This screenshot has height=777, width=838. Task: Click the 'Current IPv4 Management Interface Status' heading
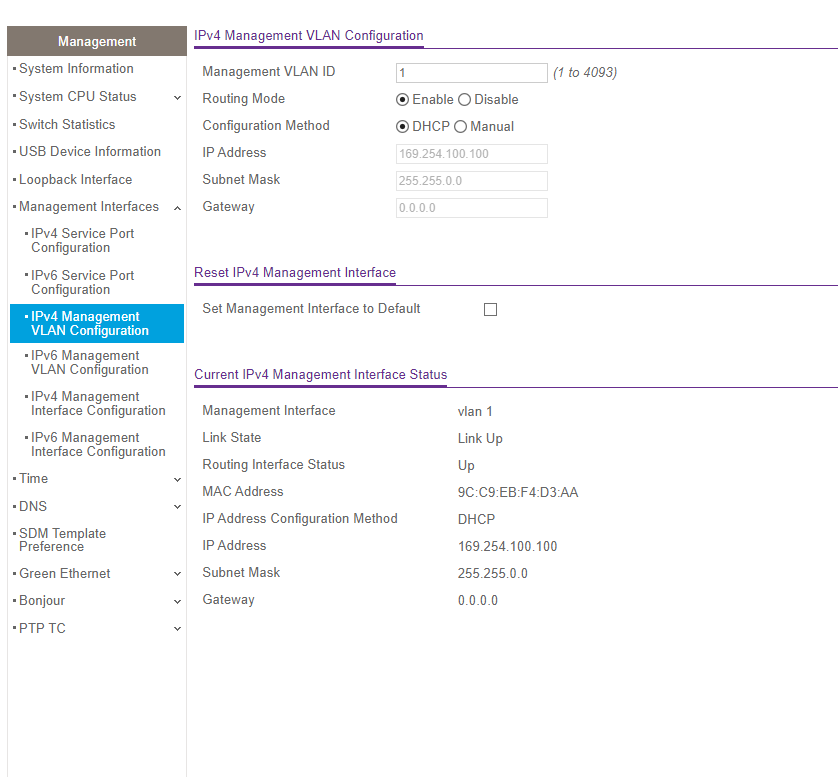tap(321, 375)
